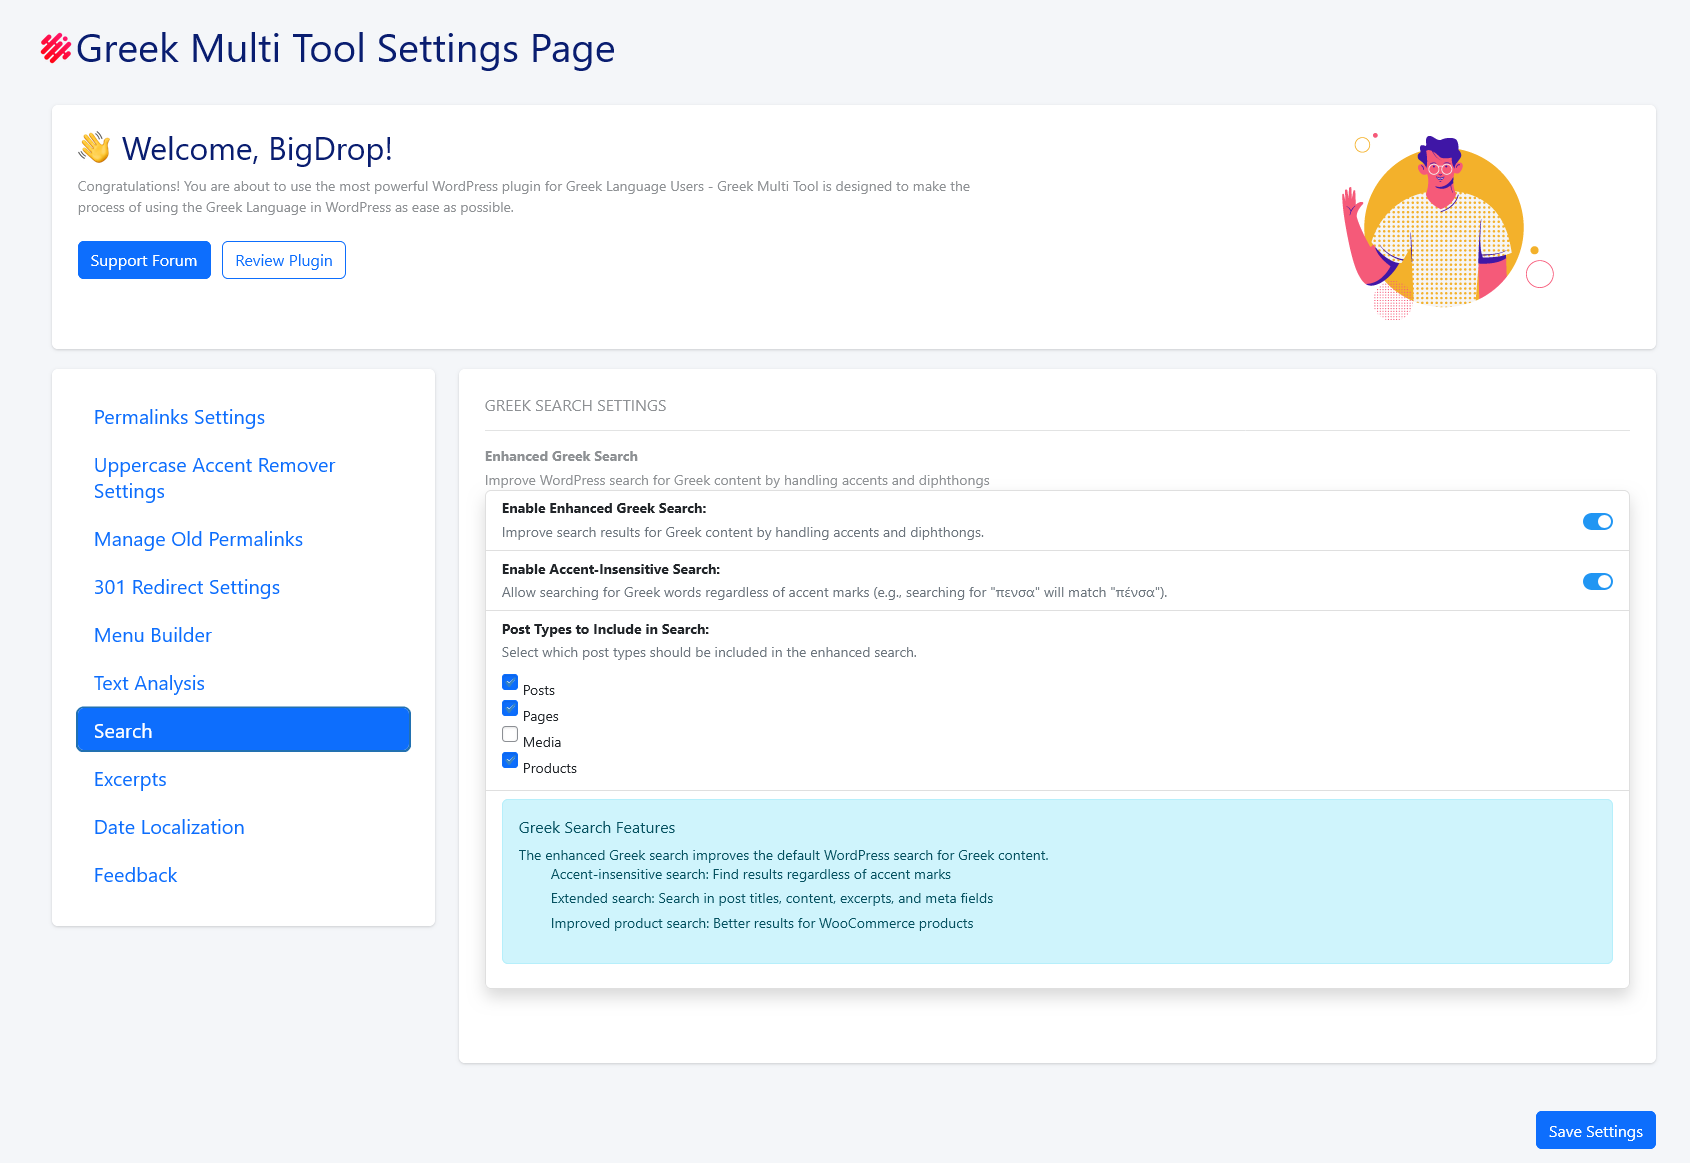Click the Greek Multi Tool logo icon
1690x1163 pixels.
click(x=55, y=48)
